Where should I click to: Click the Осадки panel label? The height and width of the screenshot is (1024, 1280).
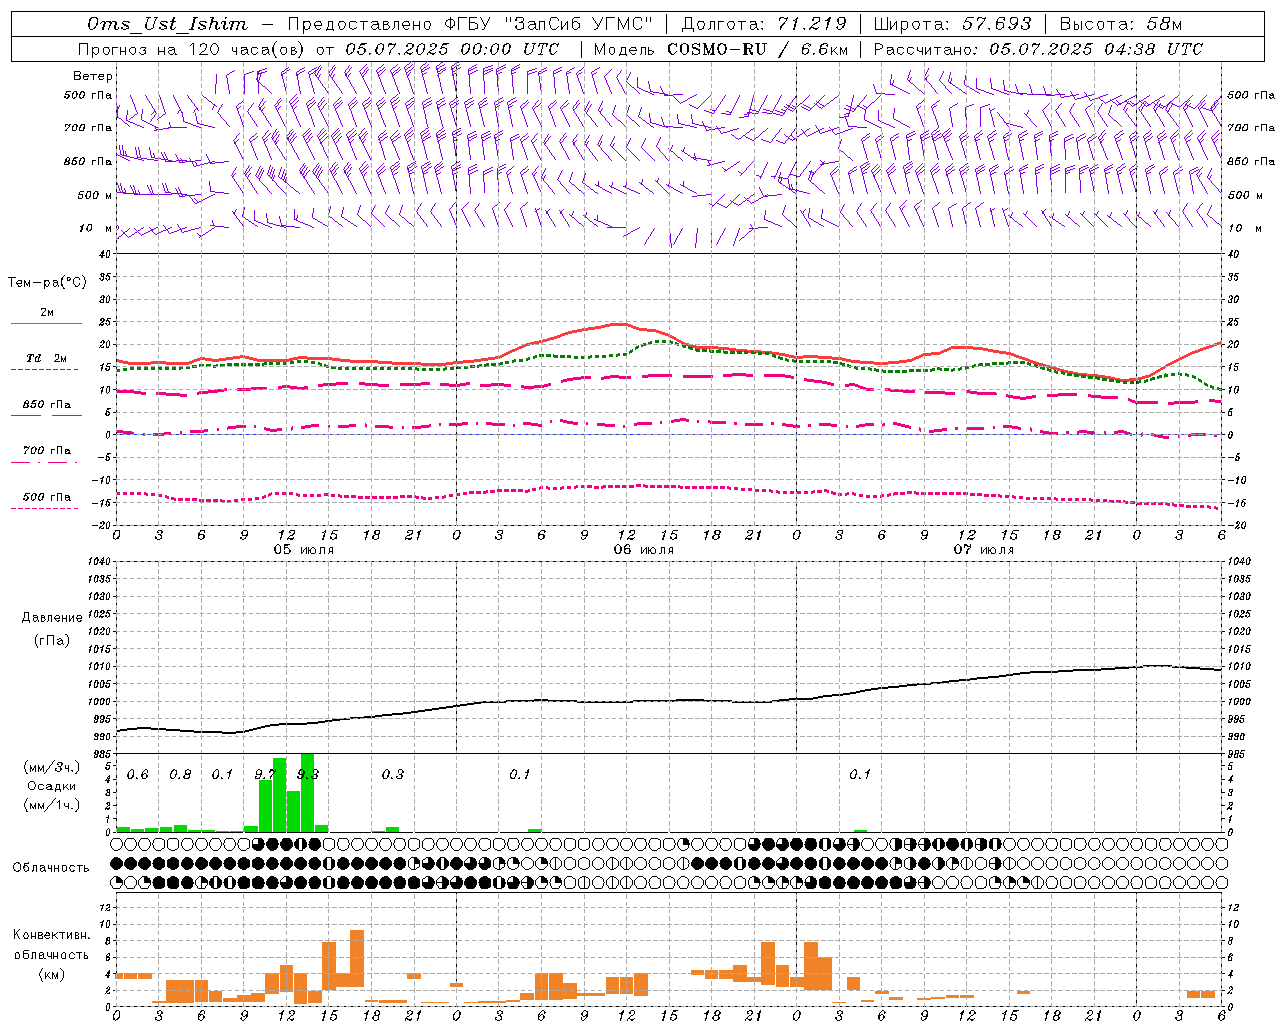[51, 786]
